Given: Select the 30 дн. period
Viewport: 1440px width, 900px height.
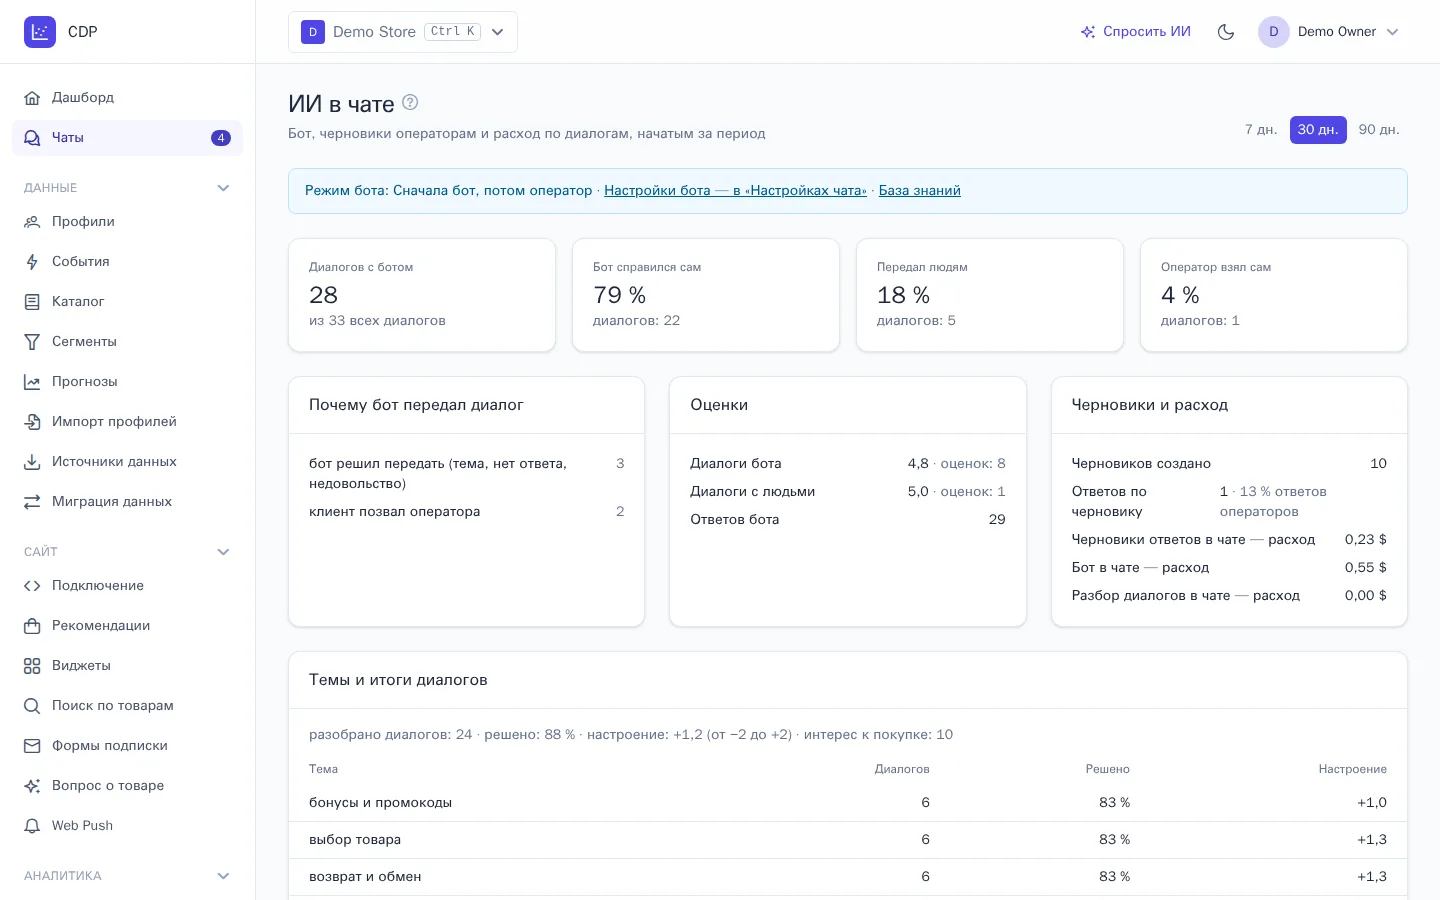Looking at the screenshot, I should [x=1318, y=130].
